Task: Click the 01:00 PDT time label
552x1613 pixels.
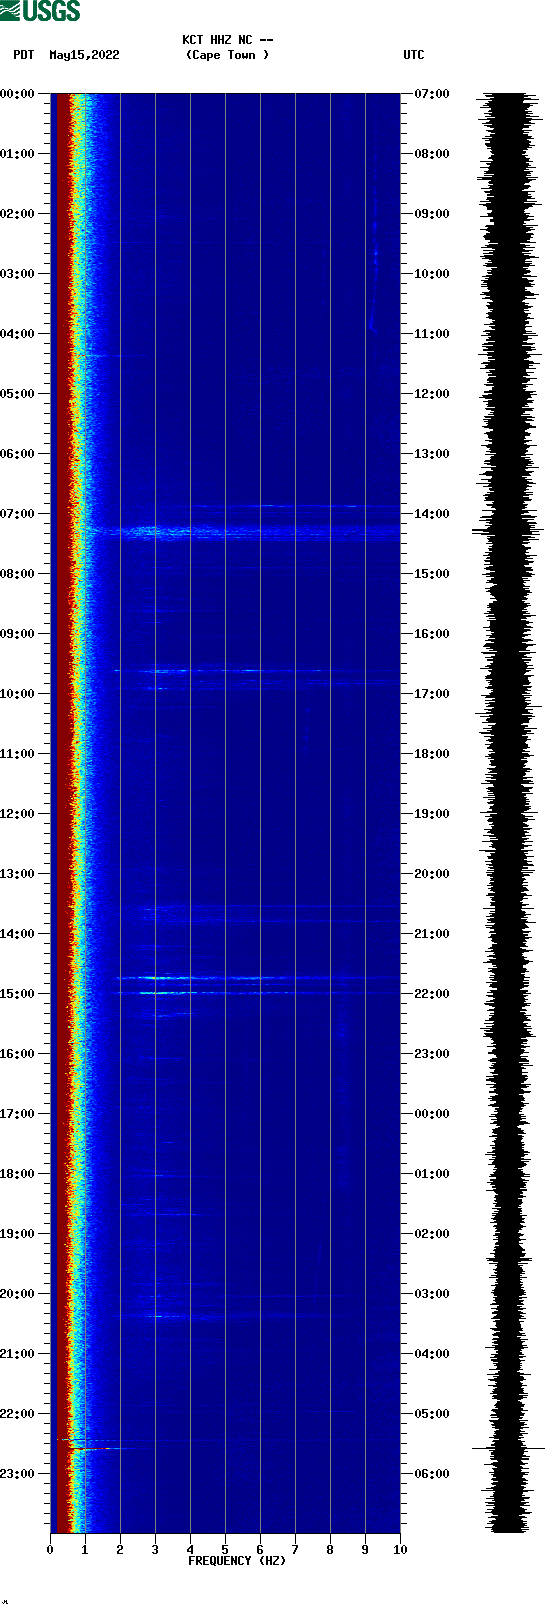Action: pos(18,154)
